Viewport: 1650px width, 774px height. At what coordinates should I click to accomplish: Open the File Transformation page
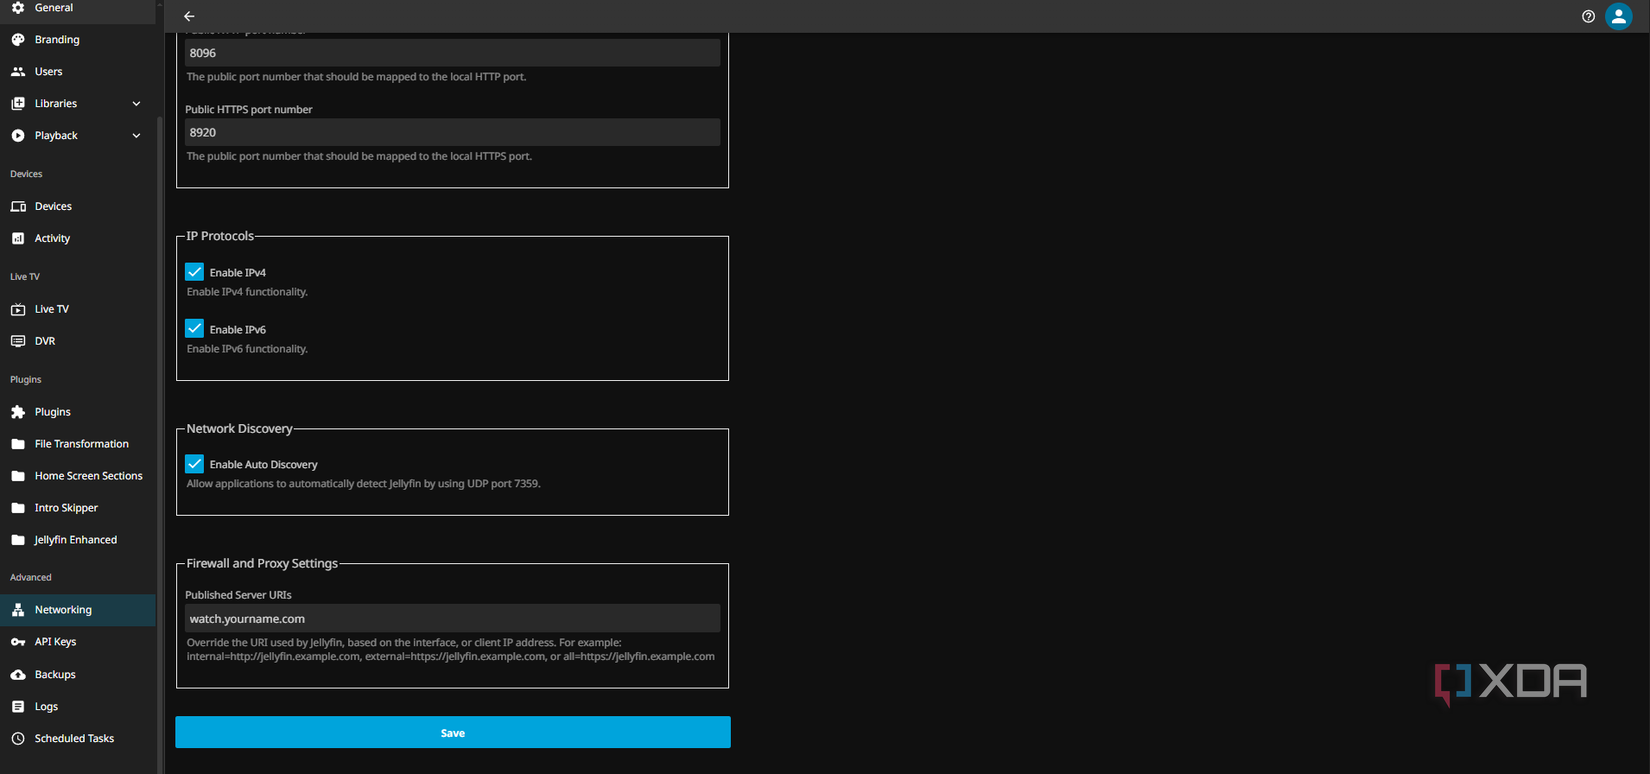(x=78, y=443)
